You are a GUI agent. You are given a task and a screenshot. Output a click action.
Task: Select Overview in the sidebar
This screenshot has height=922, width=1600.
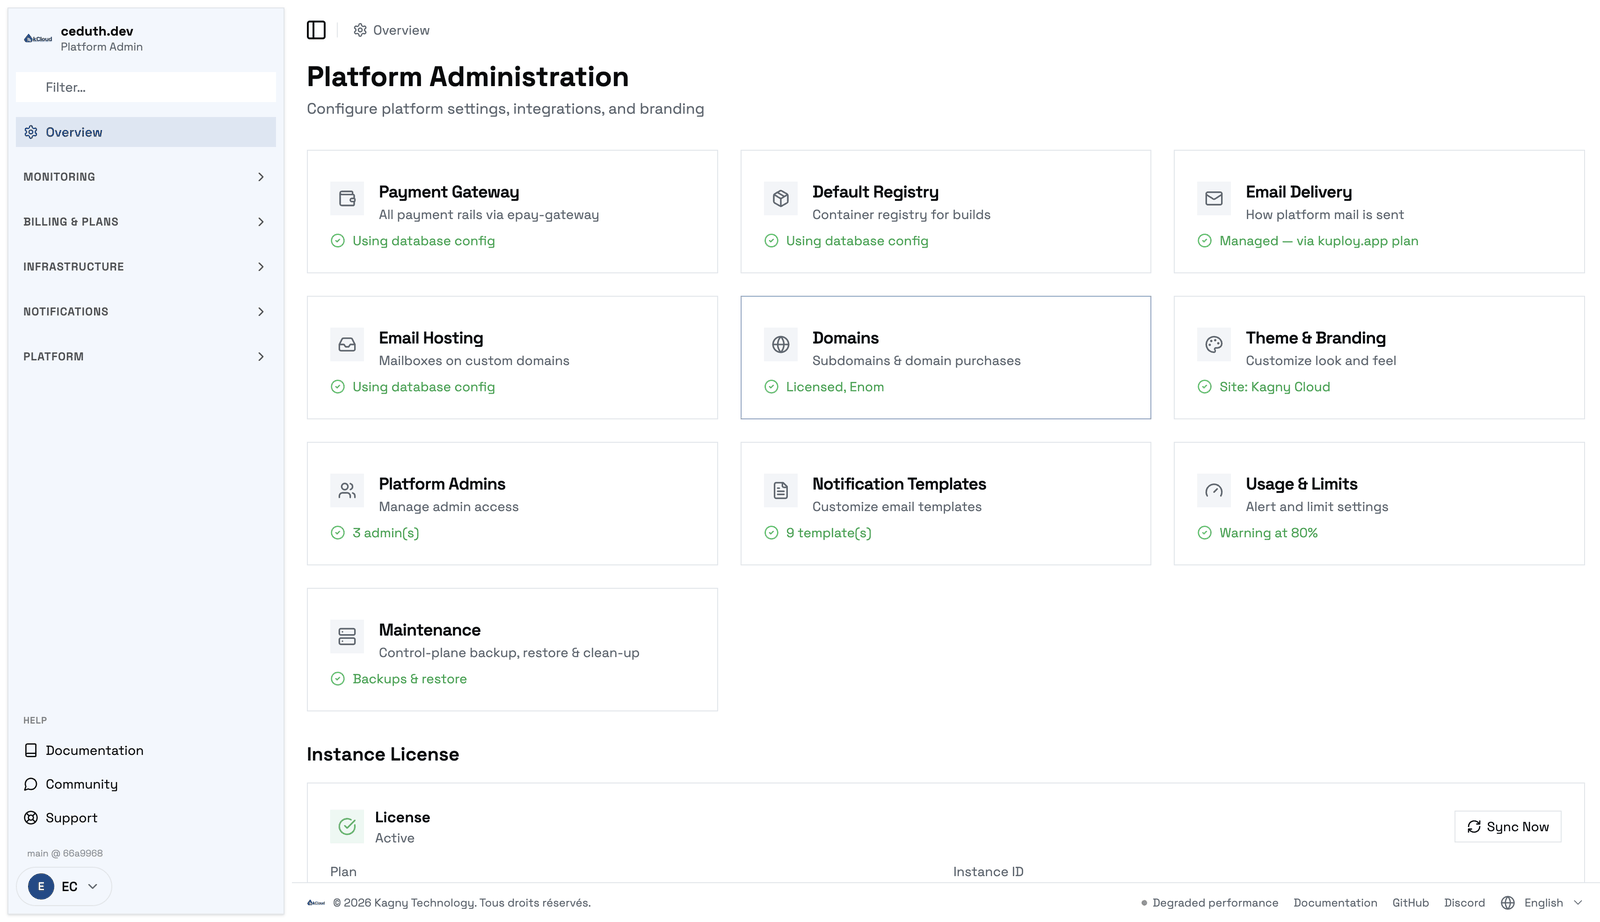tap(146, 132)
